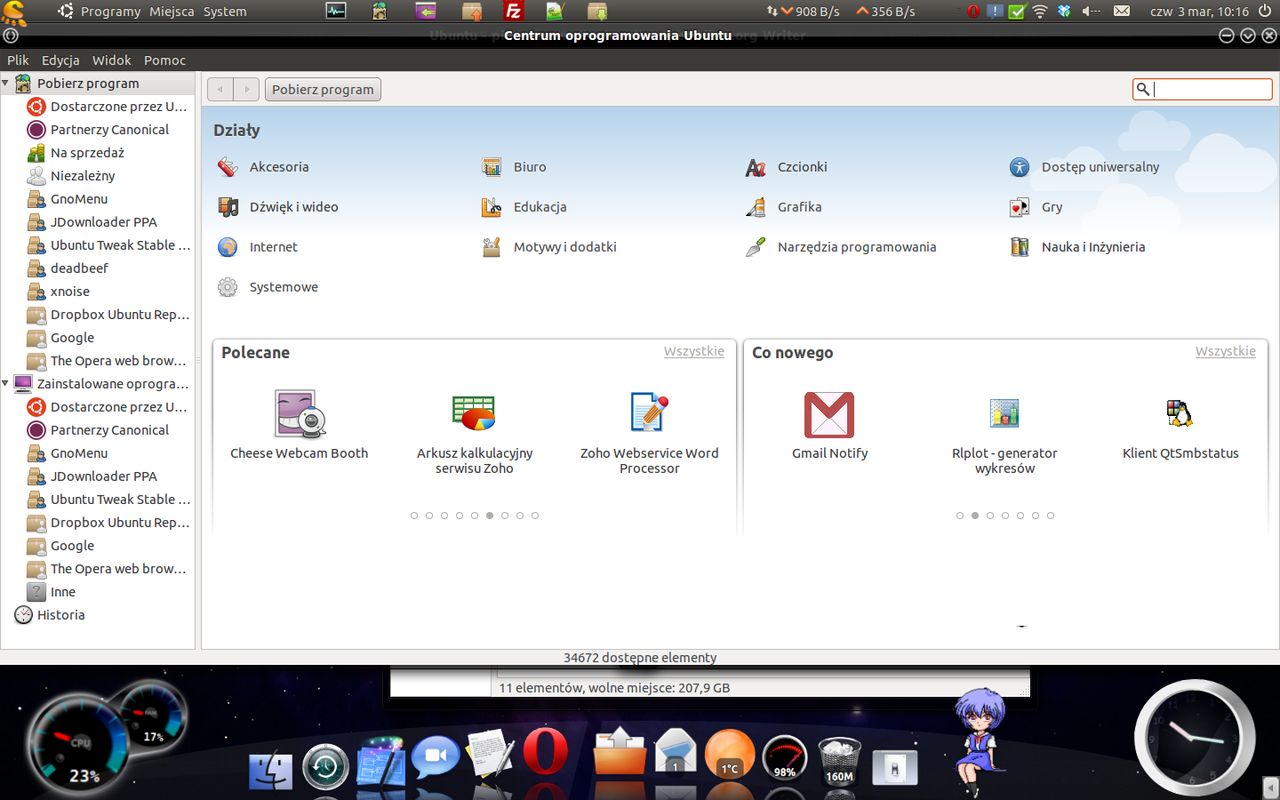1280x800 pixels.
Task: Select Zoho Webservice Word Processor icon
Action: 649,413
